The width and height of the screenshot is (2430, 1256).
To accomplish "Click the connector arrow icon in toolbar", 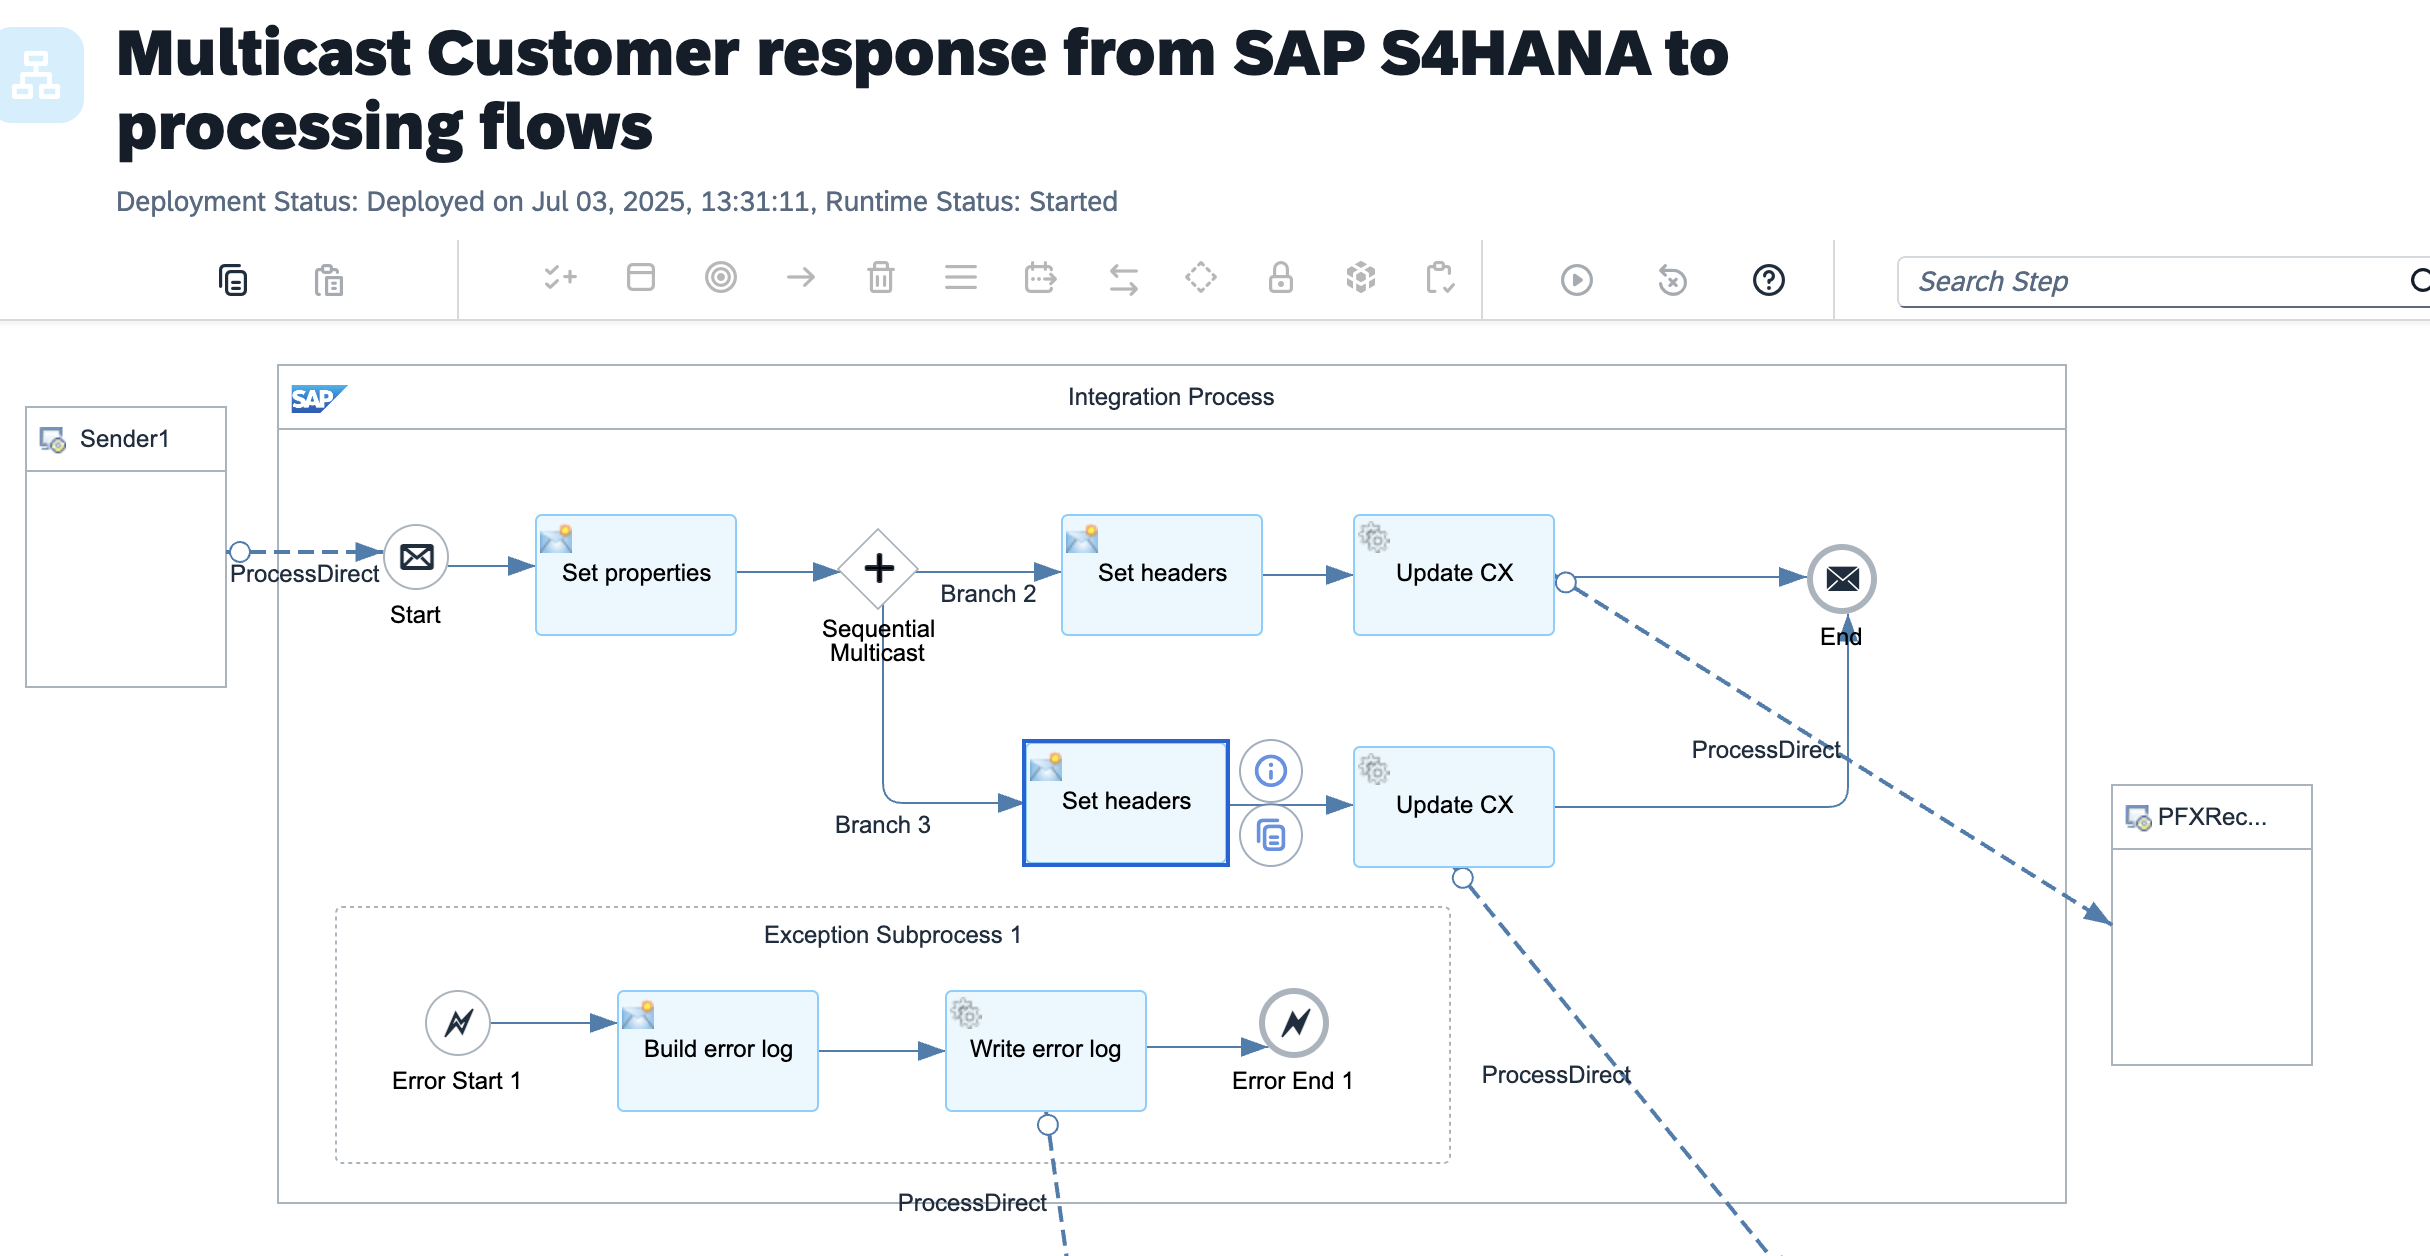I will pyautogui.click(x=800, y=277).
